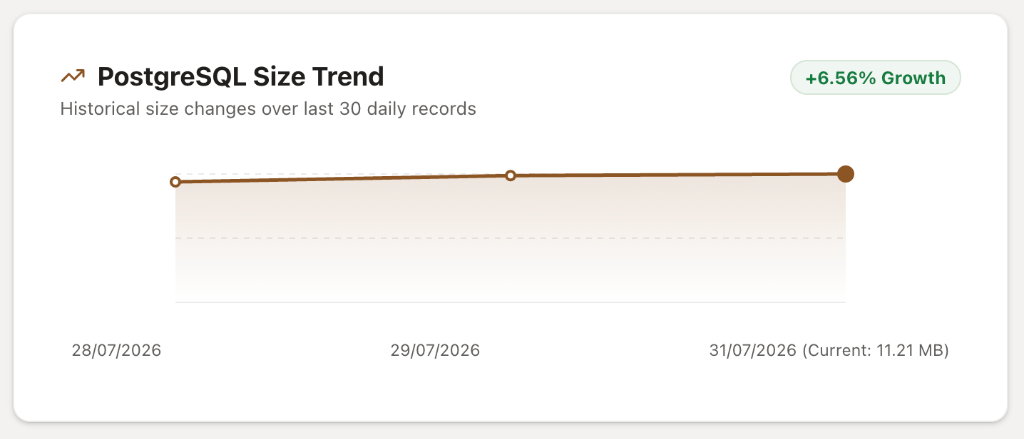The height and width of the screenshot is (439, 1024).
Task: Click the 29/07/2026 date label
Action: pyautogui.click(x=435, y=350)
